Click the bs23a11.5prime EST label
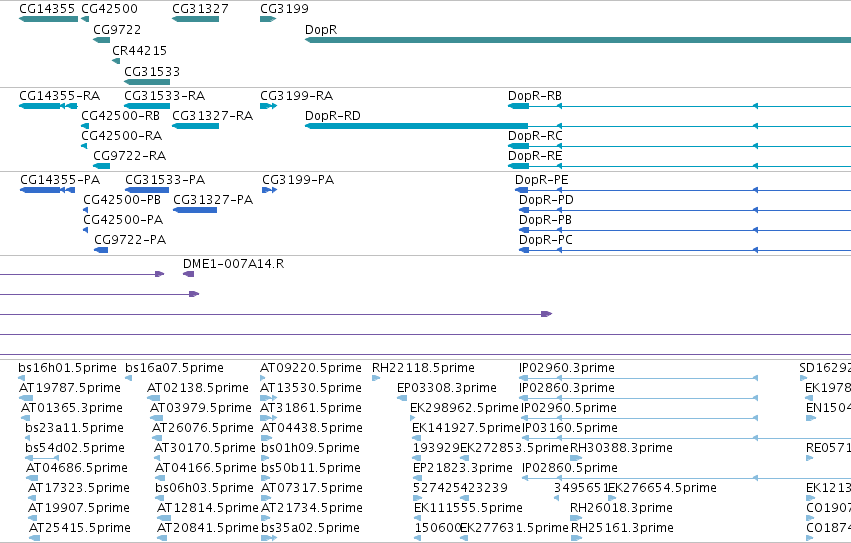This screenshot has width=851, height=543. click(74, 428)
